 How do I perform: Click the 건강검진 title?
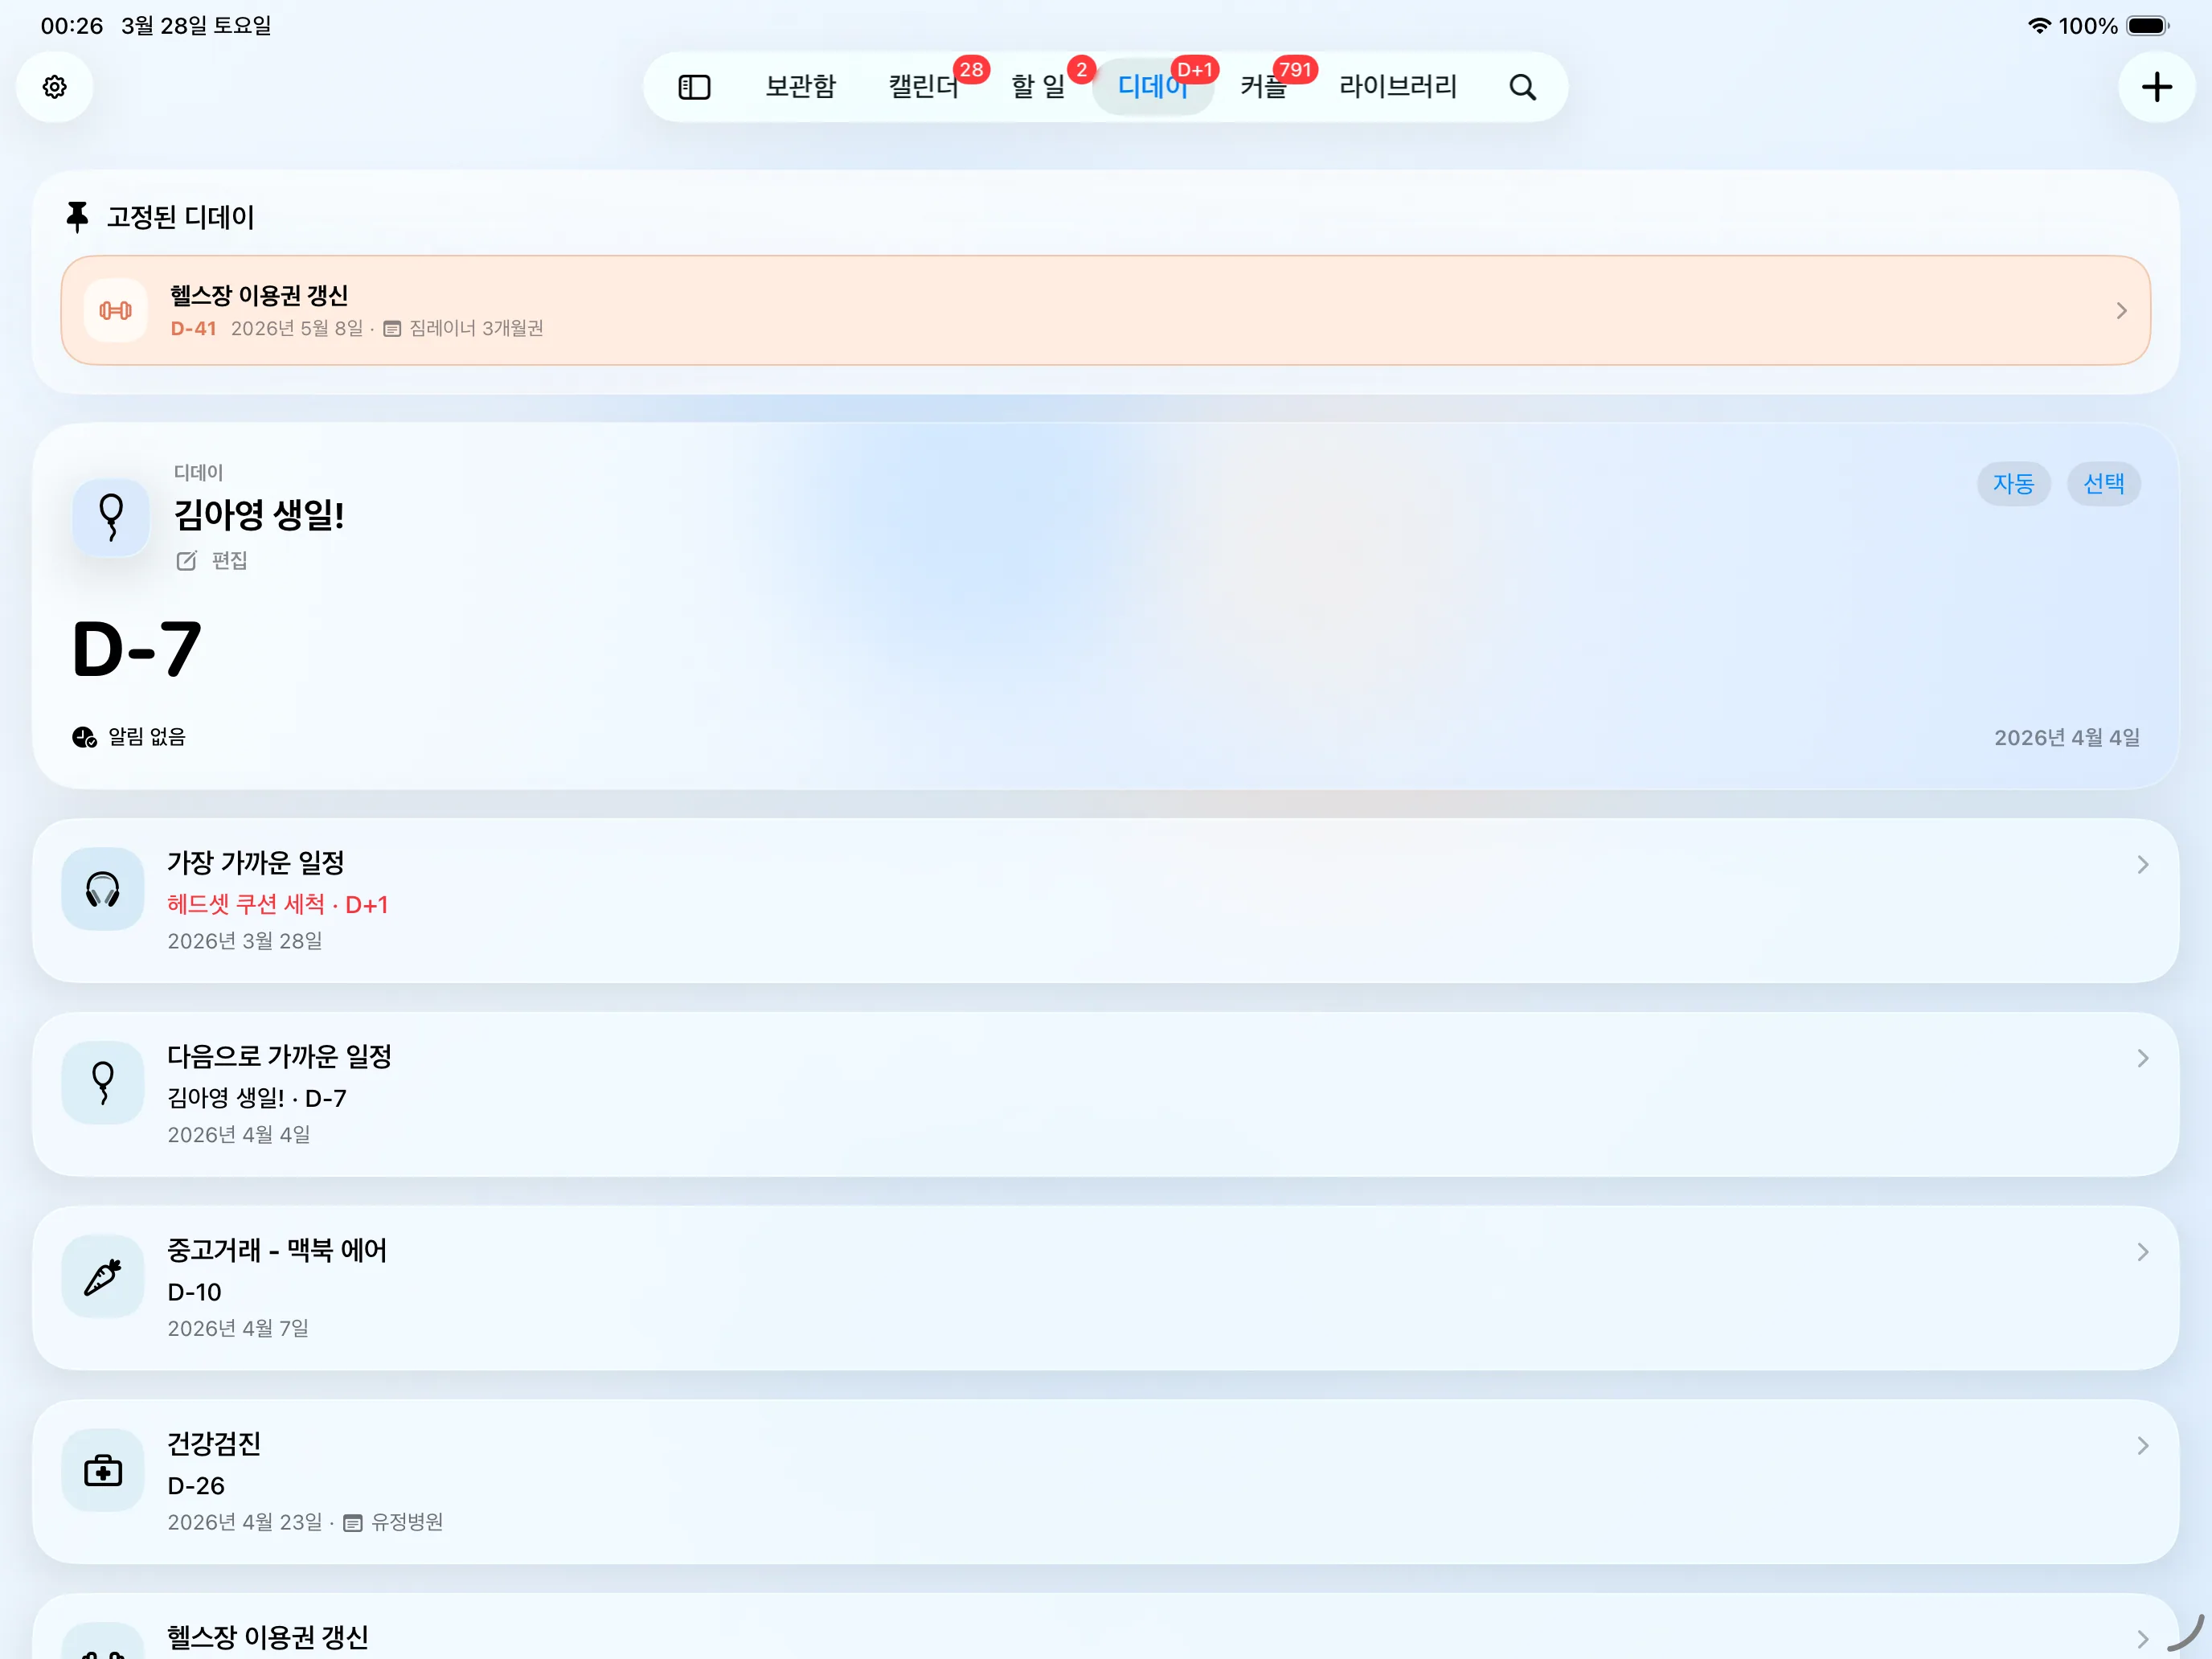[214, 1444]
